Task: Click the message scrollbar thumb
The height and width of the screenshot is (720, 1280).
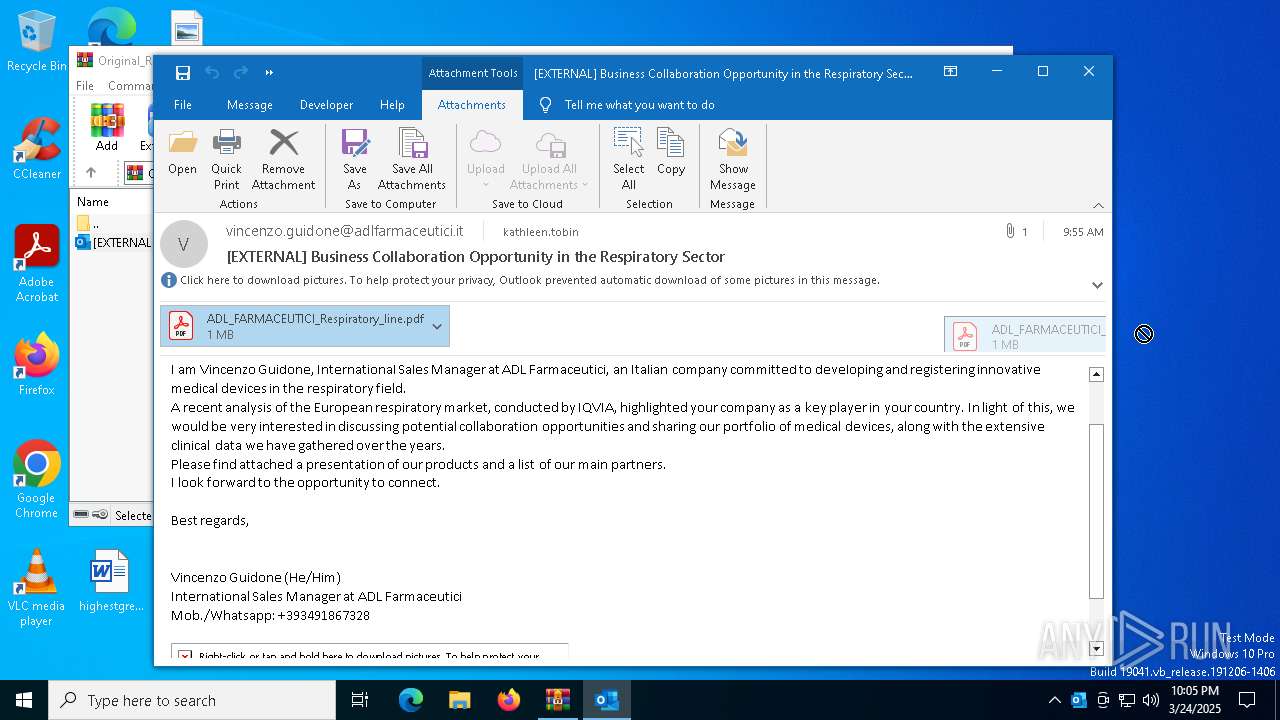Action: point(1096,510)
